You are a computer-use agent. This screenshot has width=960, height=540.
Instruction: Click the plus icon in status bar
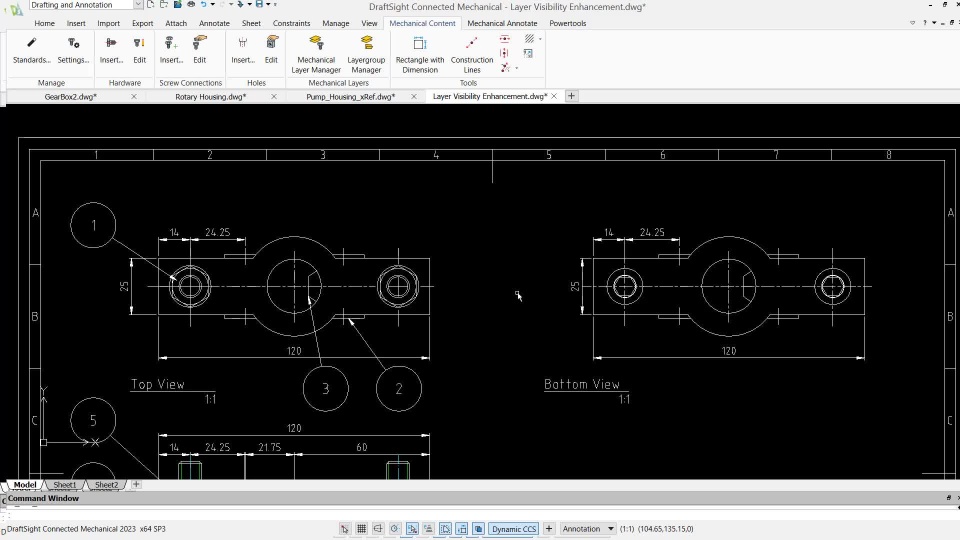[549, 528]
